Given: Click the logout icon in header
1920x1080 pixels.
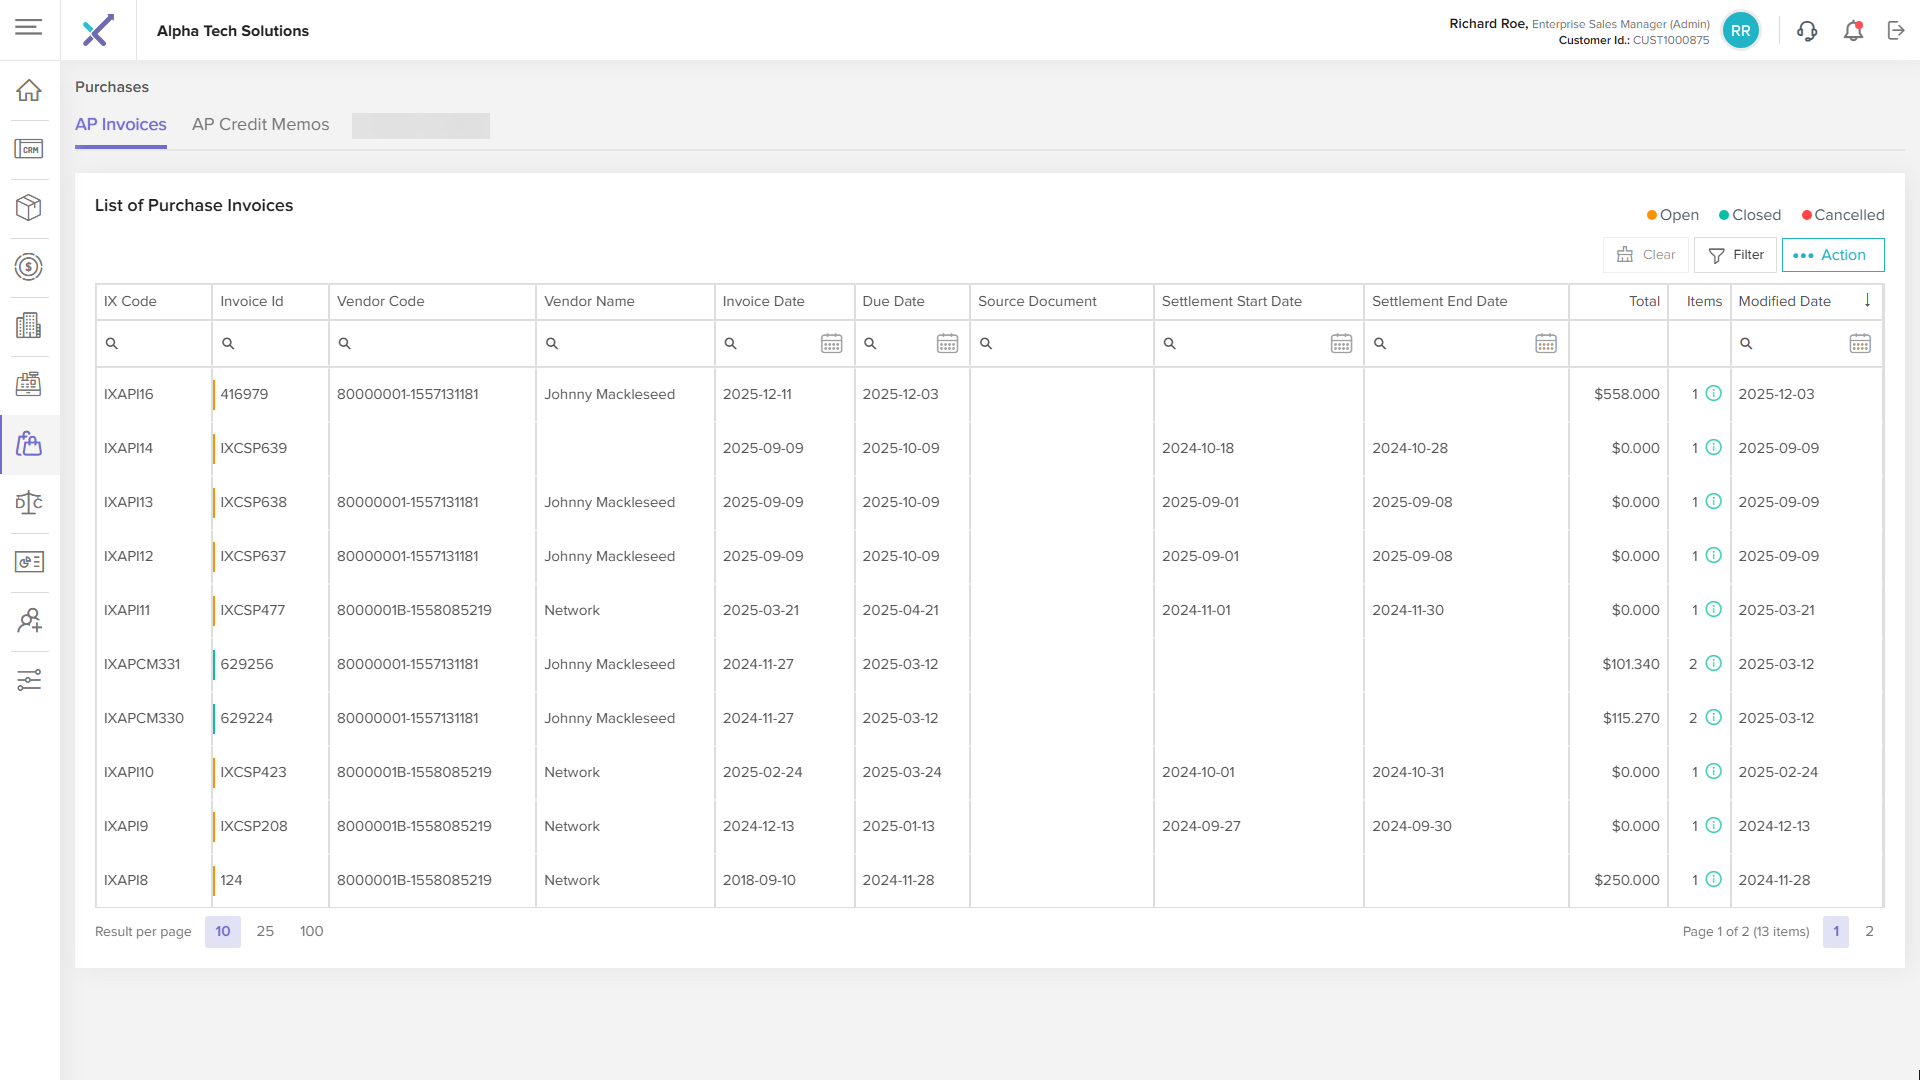Looking at the screenshot, I should (x=1896, y=31).
